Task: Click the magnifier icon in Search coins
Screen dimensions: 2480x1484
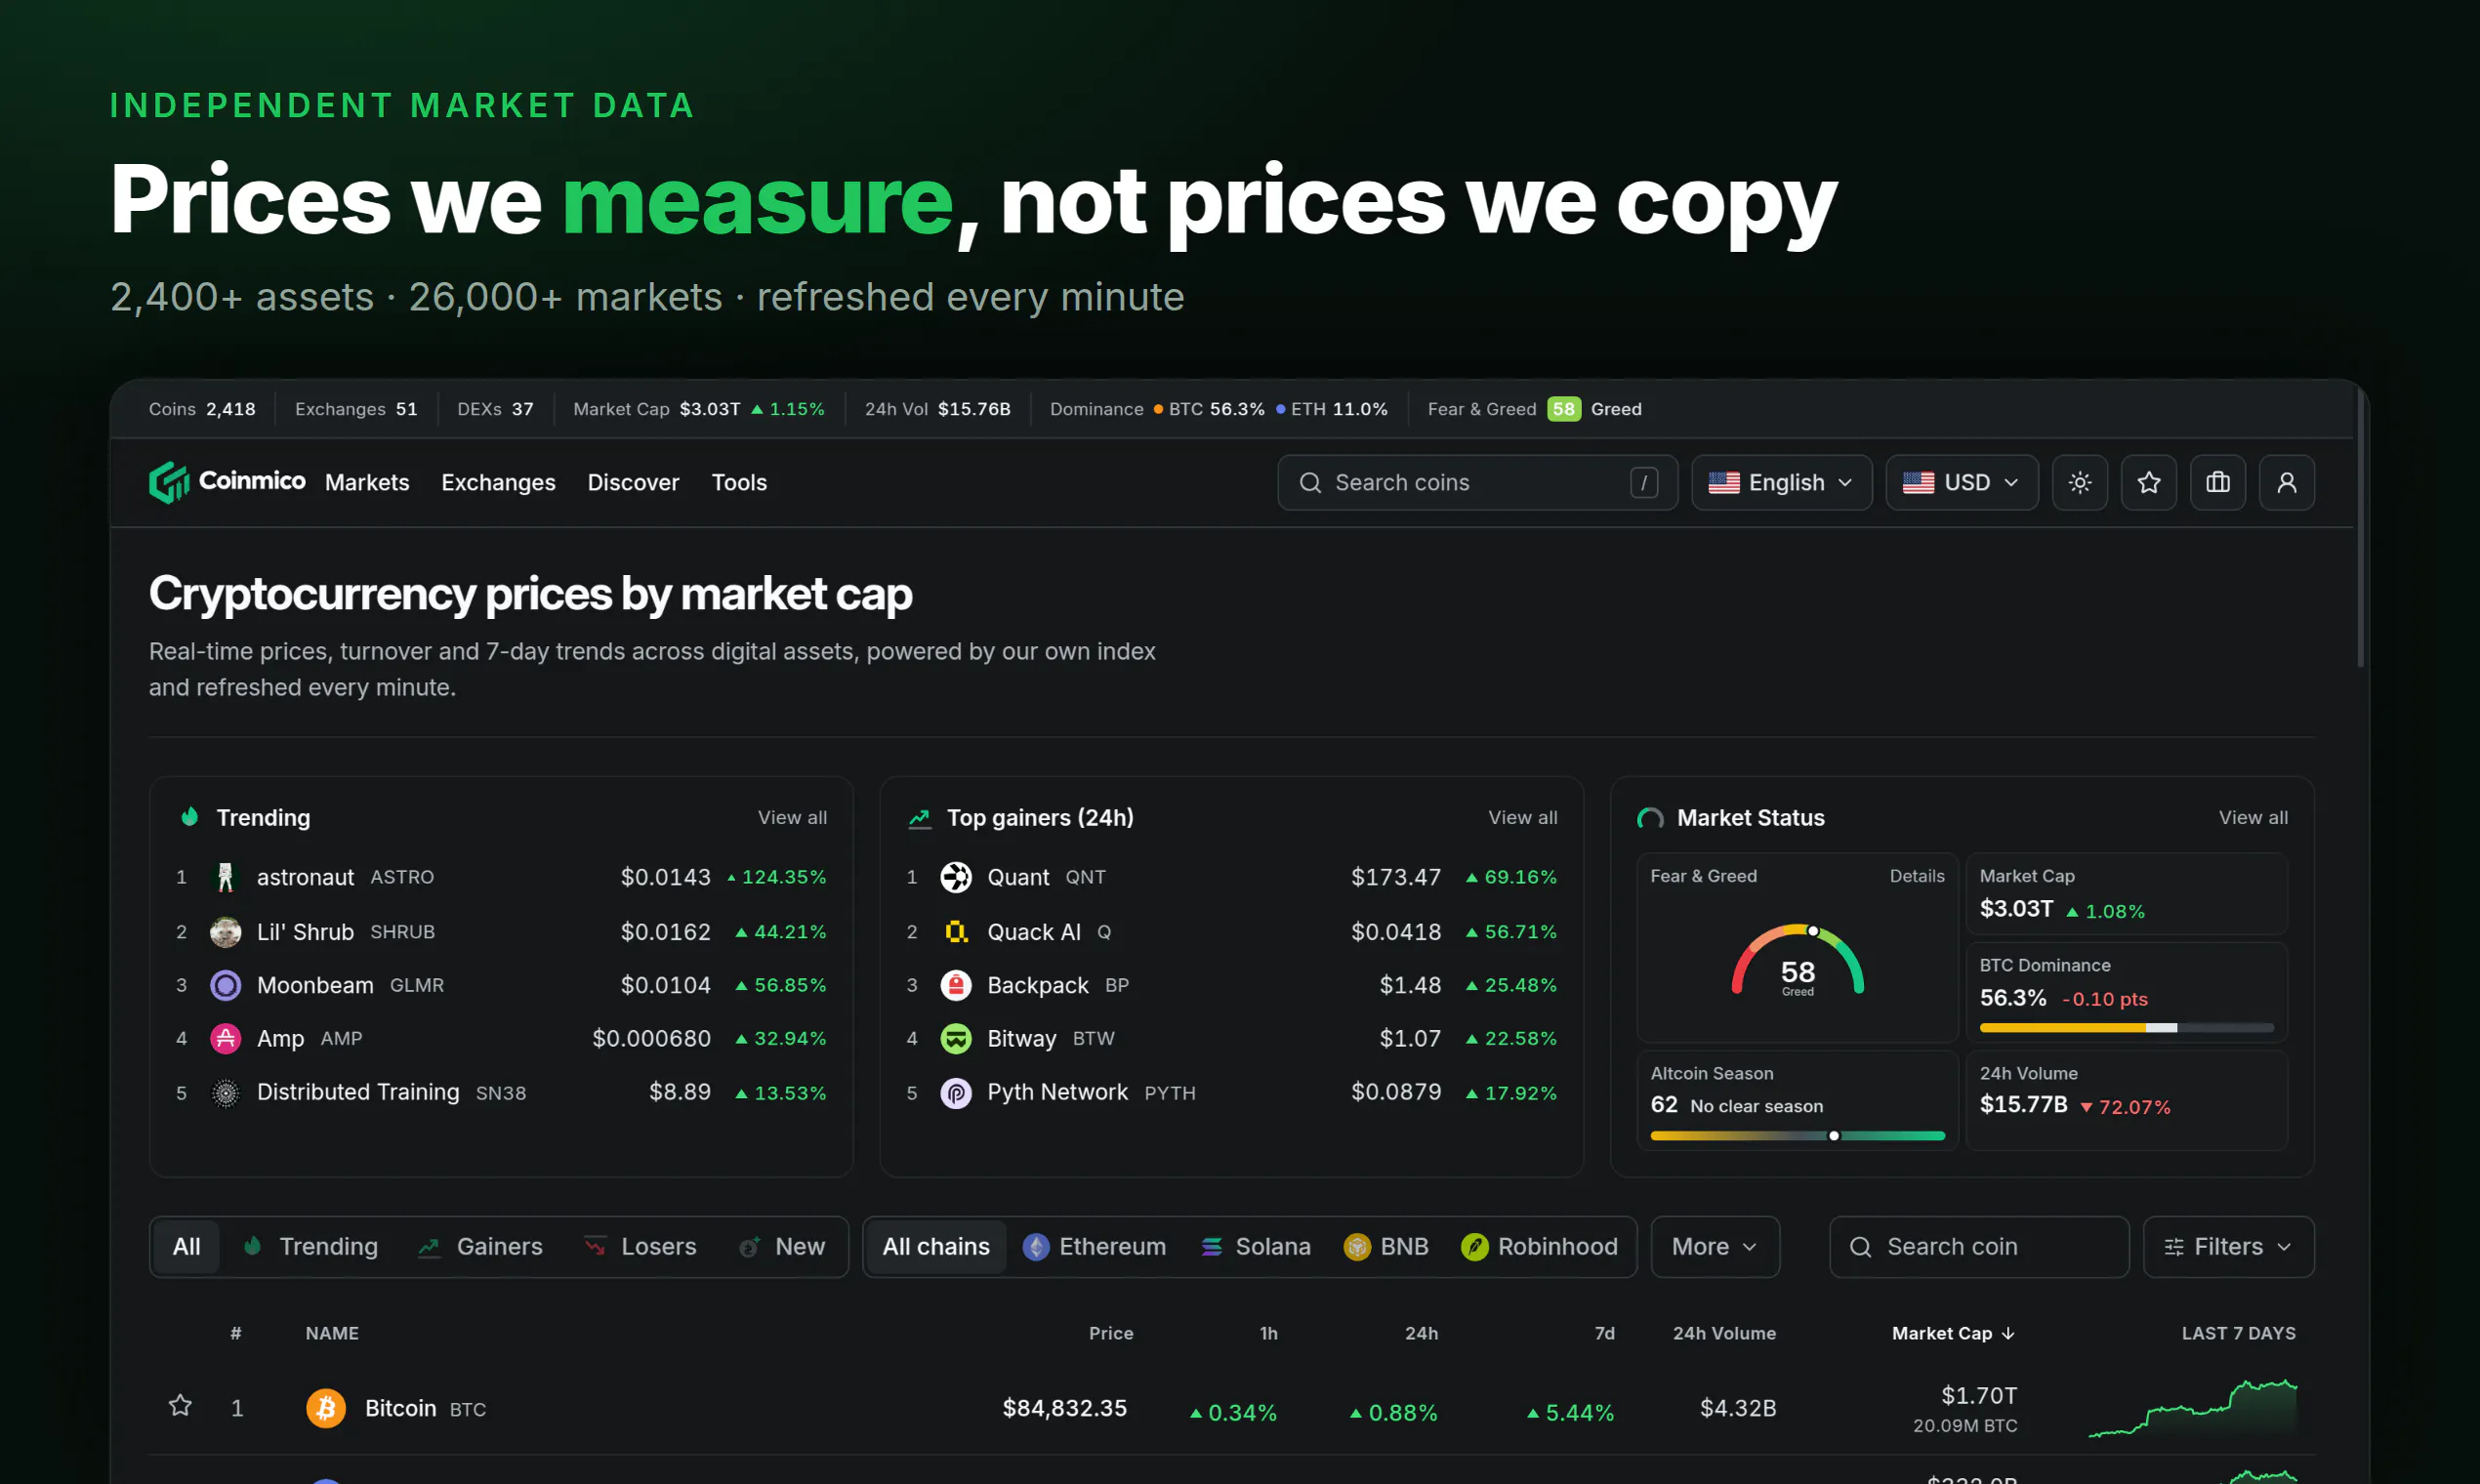Action: (1310, 483)
